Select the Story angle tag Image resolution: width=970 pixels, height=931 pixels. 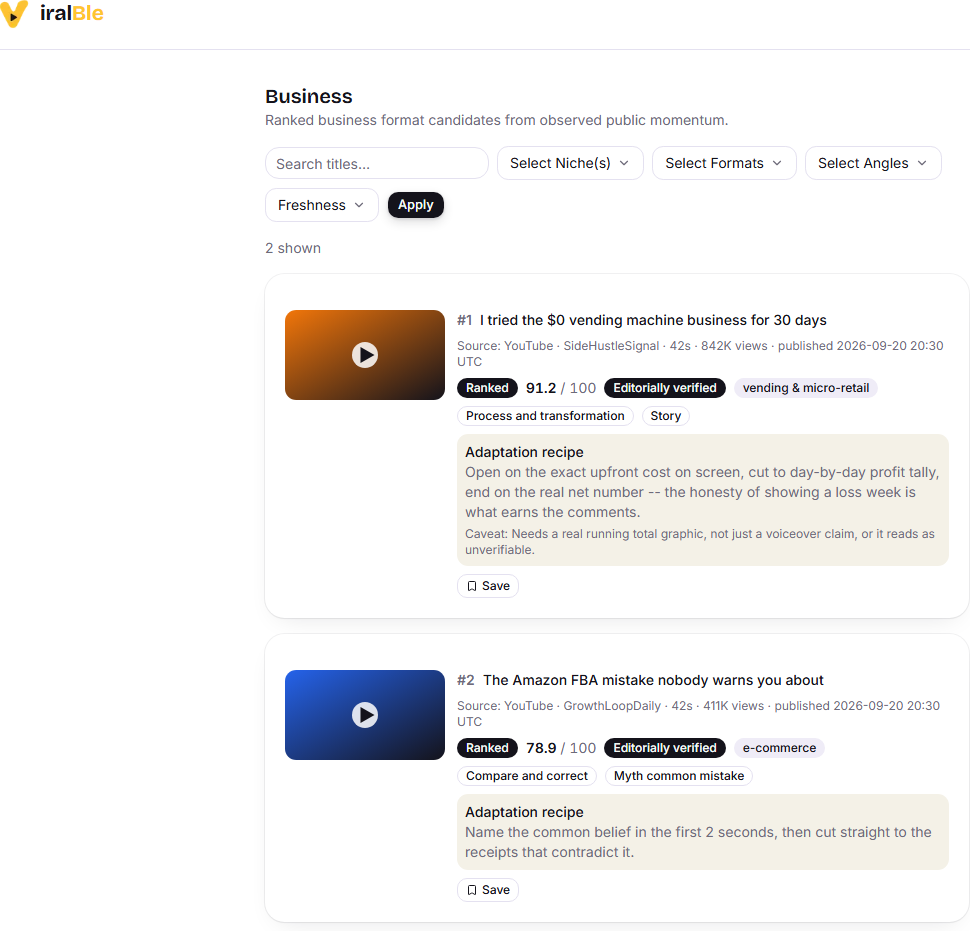tap(665, 416)
